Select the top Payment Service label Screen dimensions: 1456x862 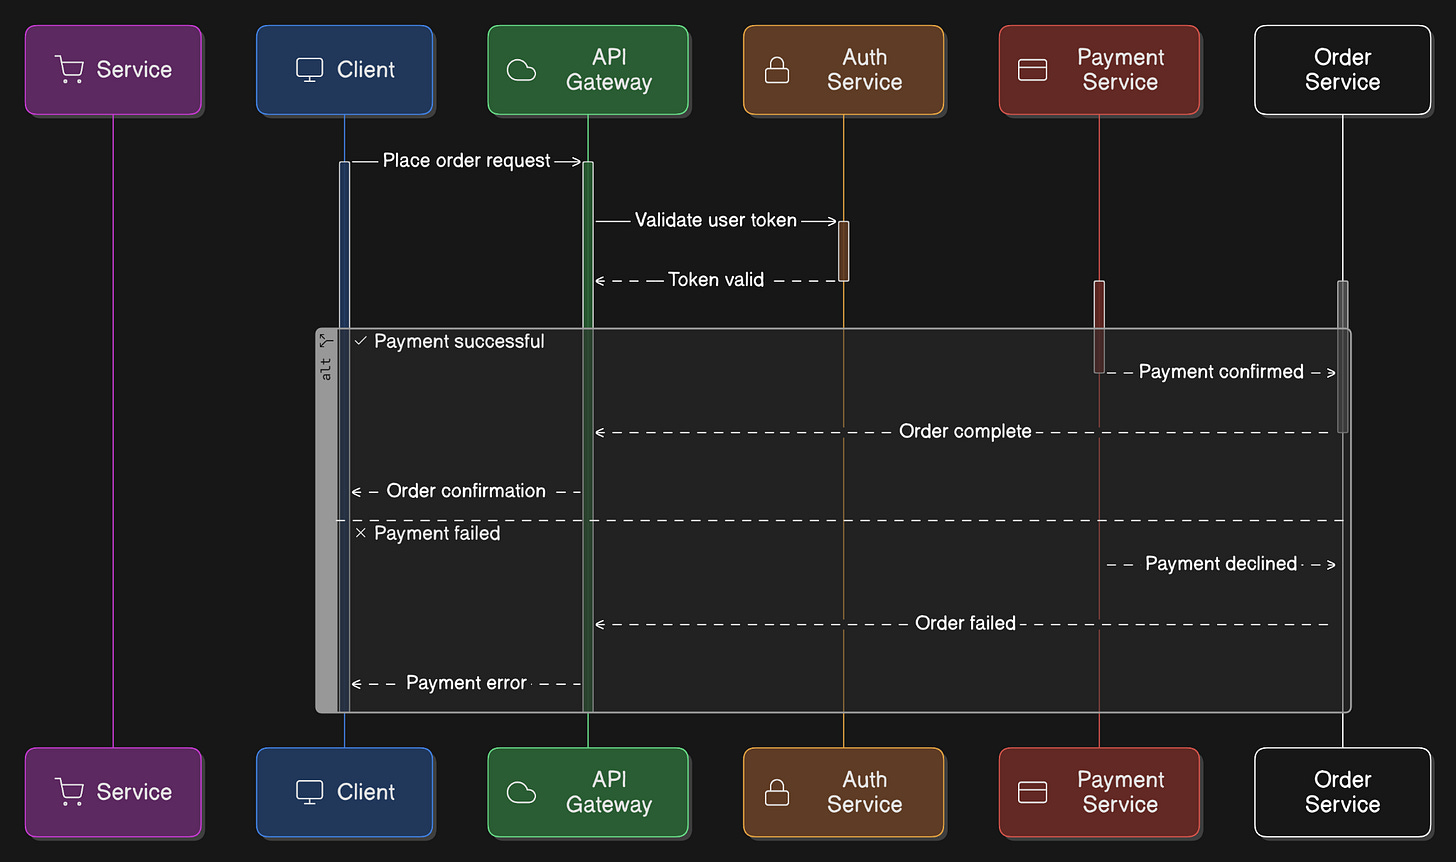1120,70
